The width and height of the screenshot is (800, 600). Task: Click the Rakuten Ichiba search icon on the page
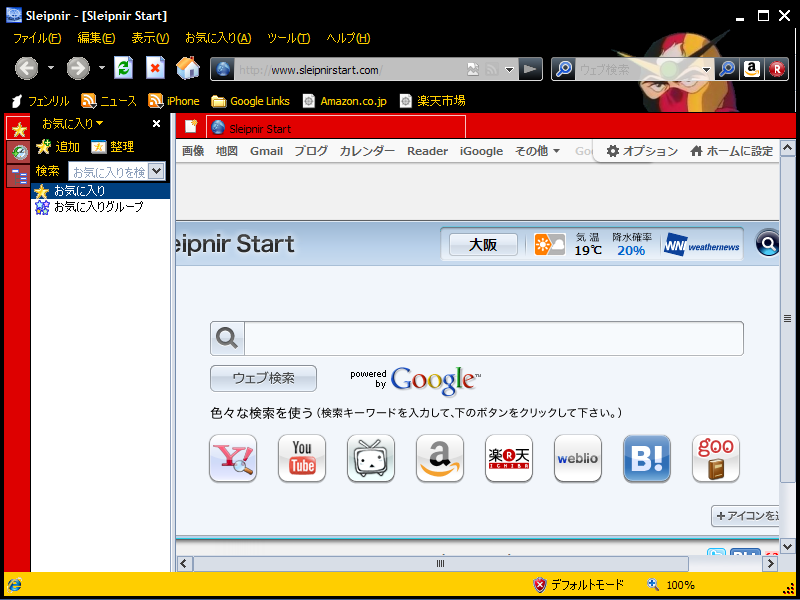pos(509,458)
